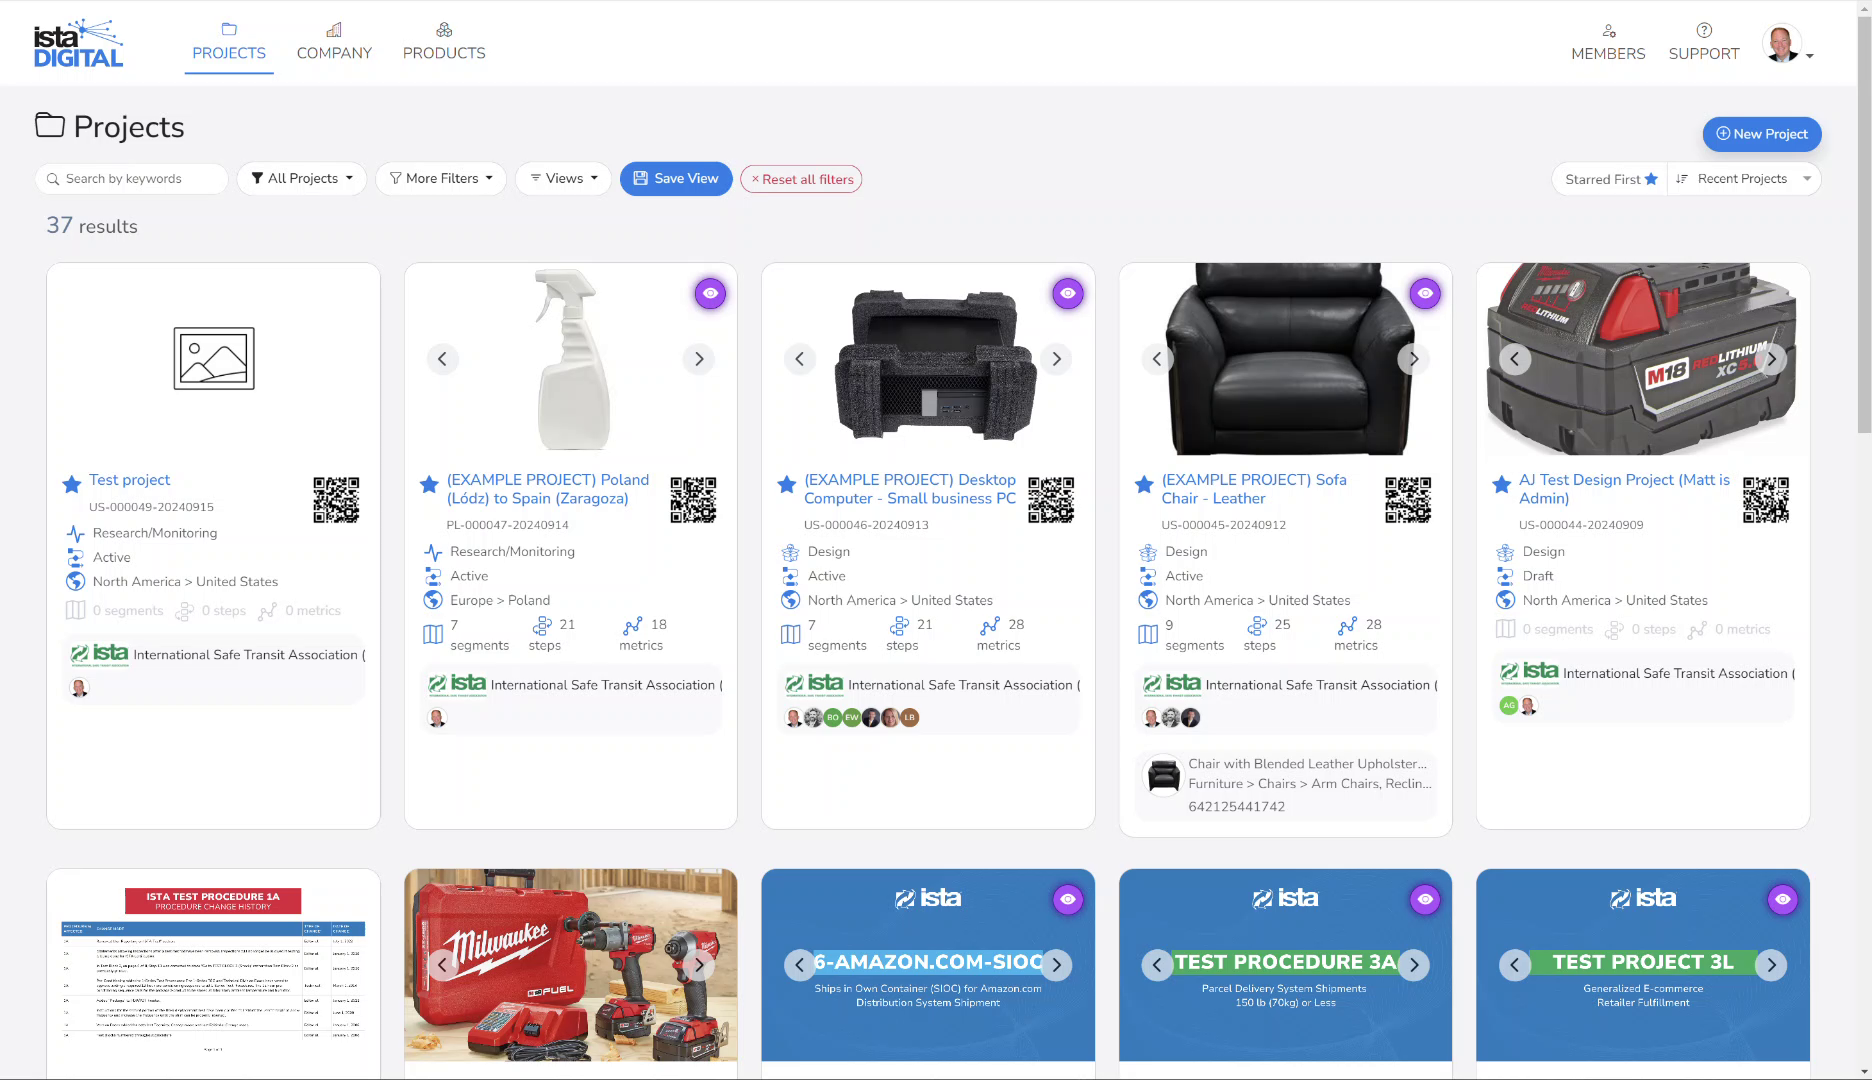This screenshot has width=1872, height=1080.
Task: Show previous image of Desktop Computer project
Action: click(799, 359)
